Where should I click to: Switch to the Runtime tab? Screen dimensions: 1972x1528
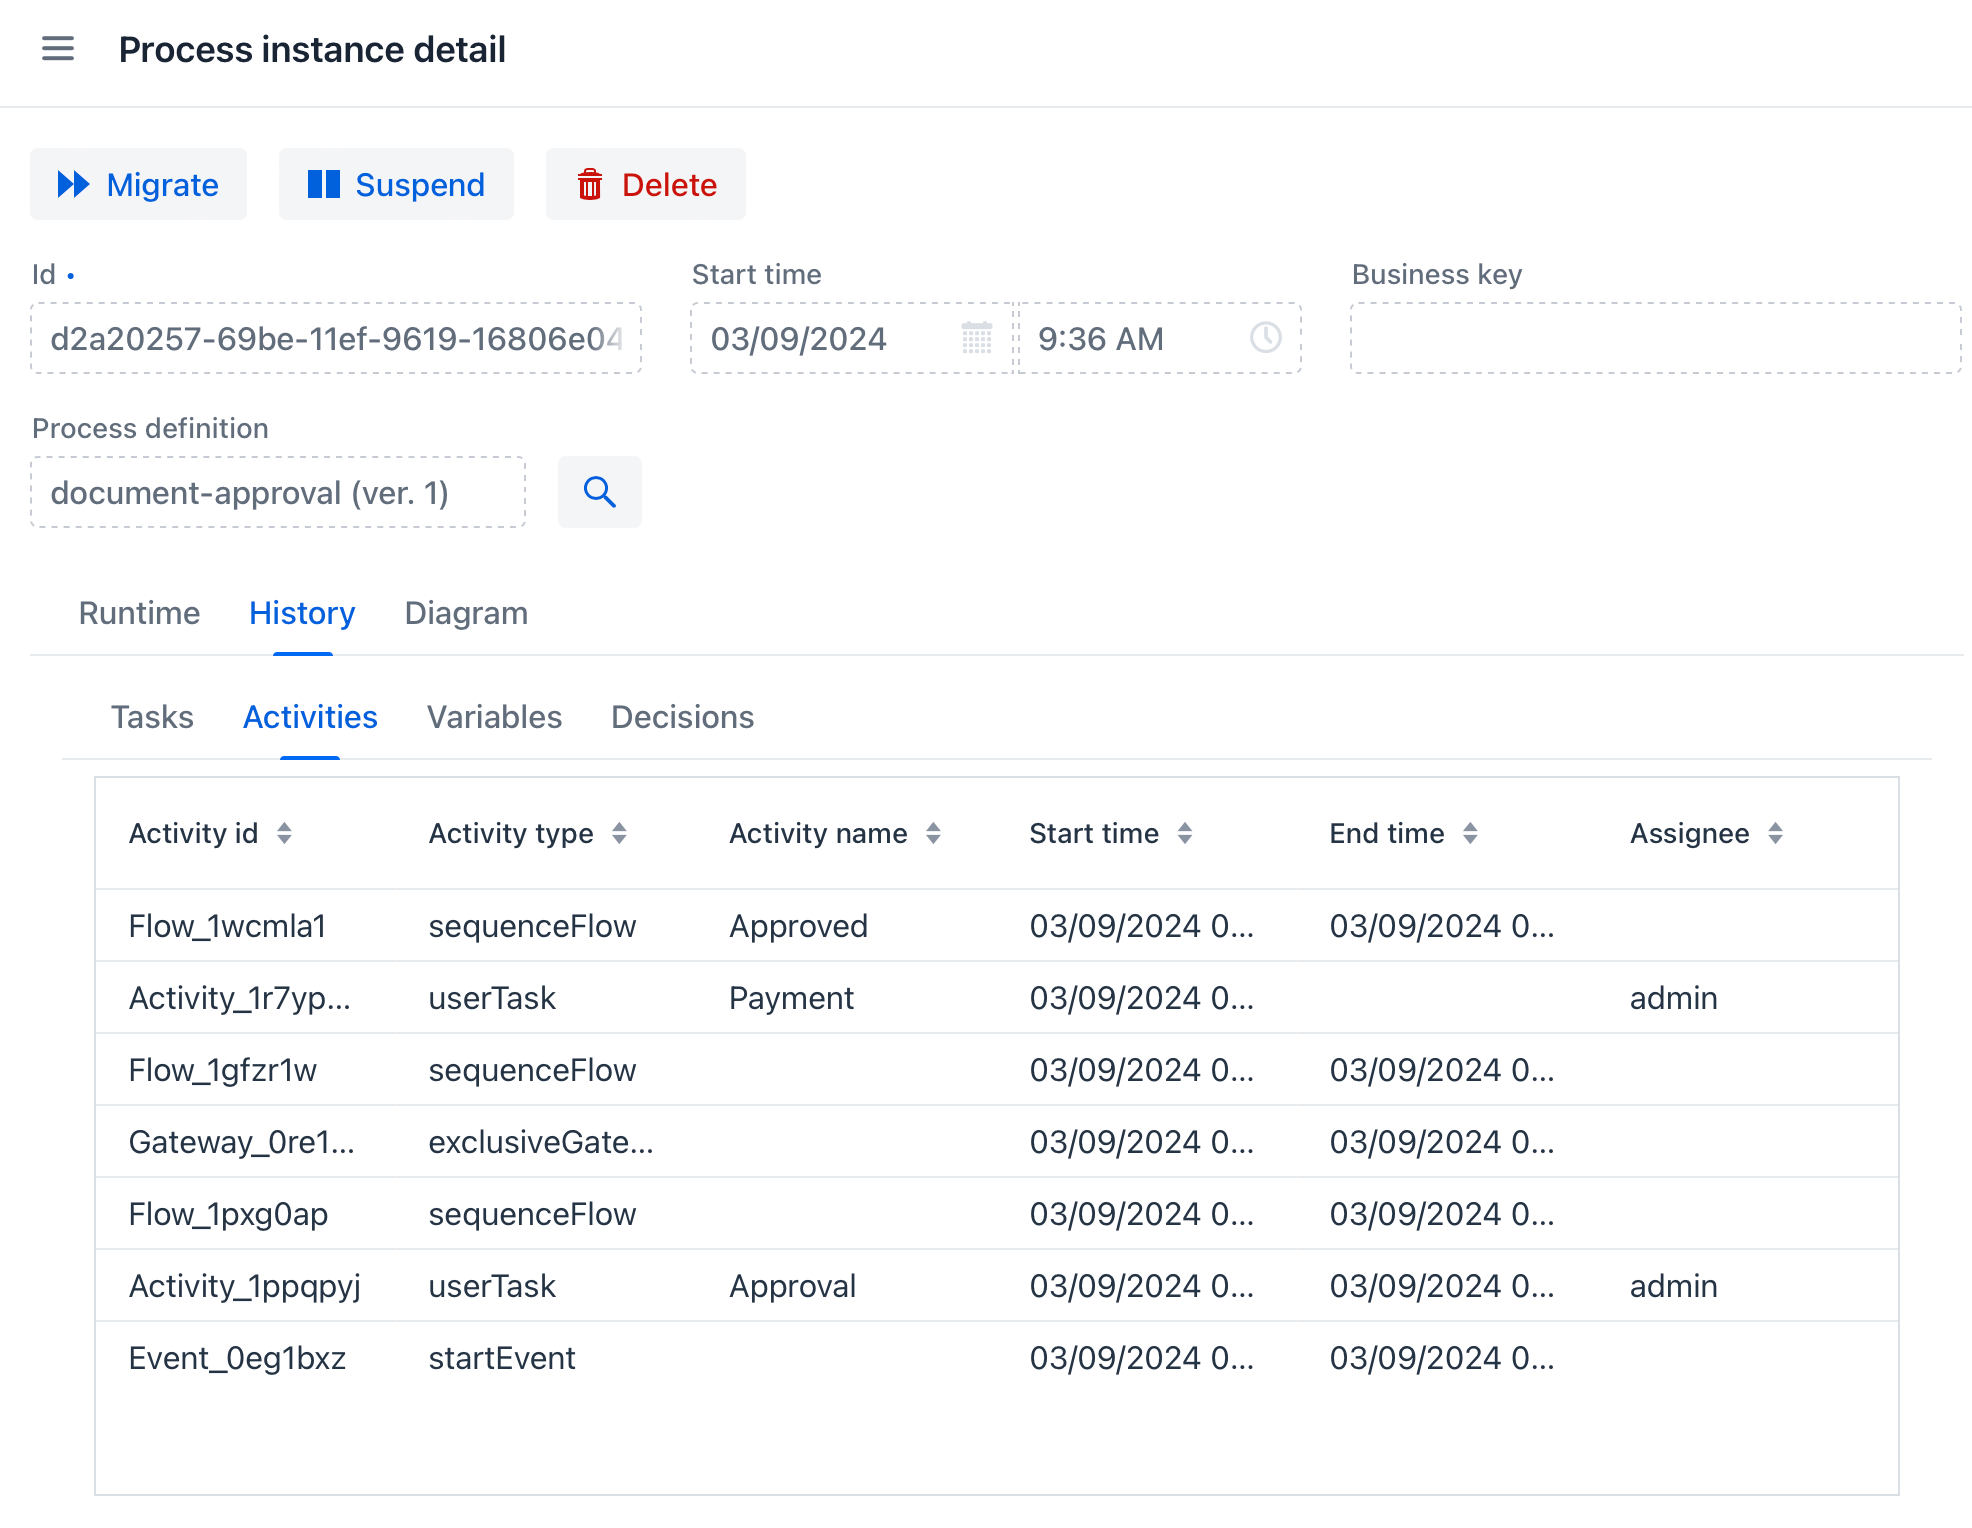pos(139,613)
